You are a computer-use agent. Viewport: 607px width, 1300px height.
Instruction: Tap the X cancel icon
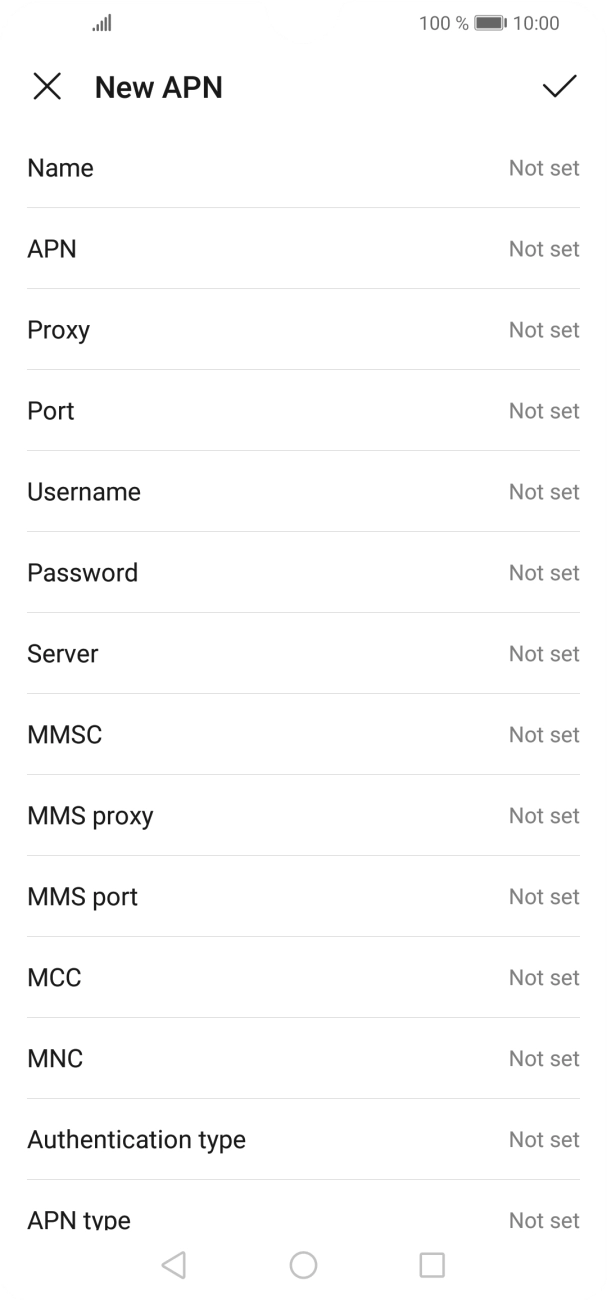pyautogui.click(x=47, y=87)
